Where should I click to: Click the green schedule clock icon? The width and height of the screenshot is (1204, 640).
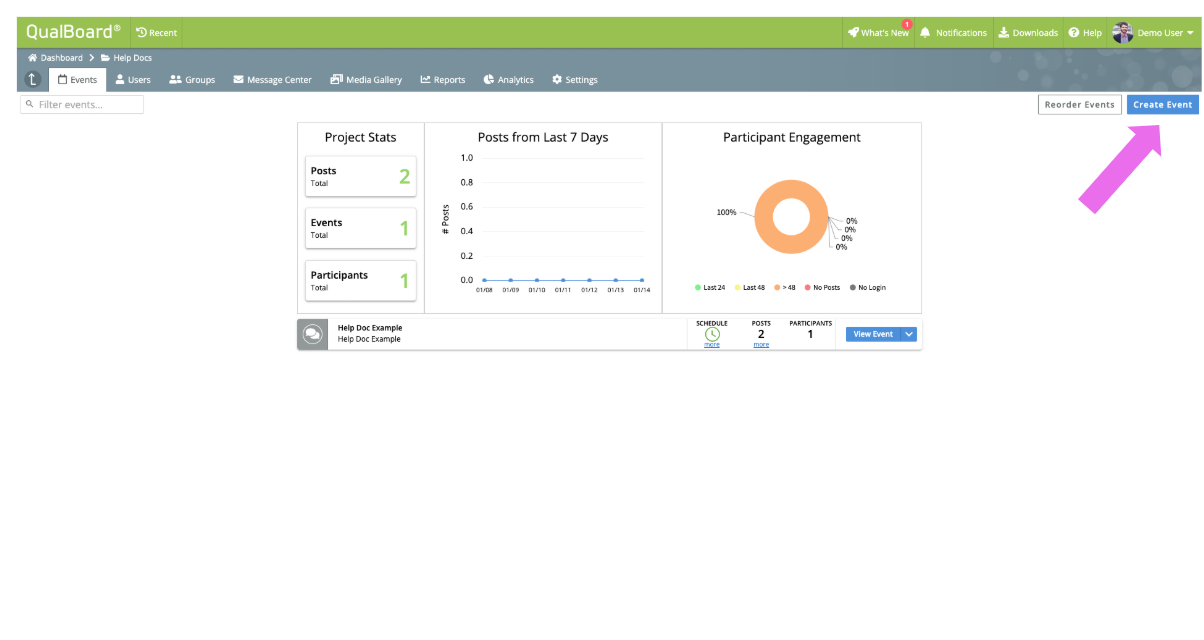click(712, 334)
